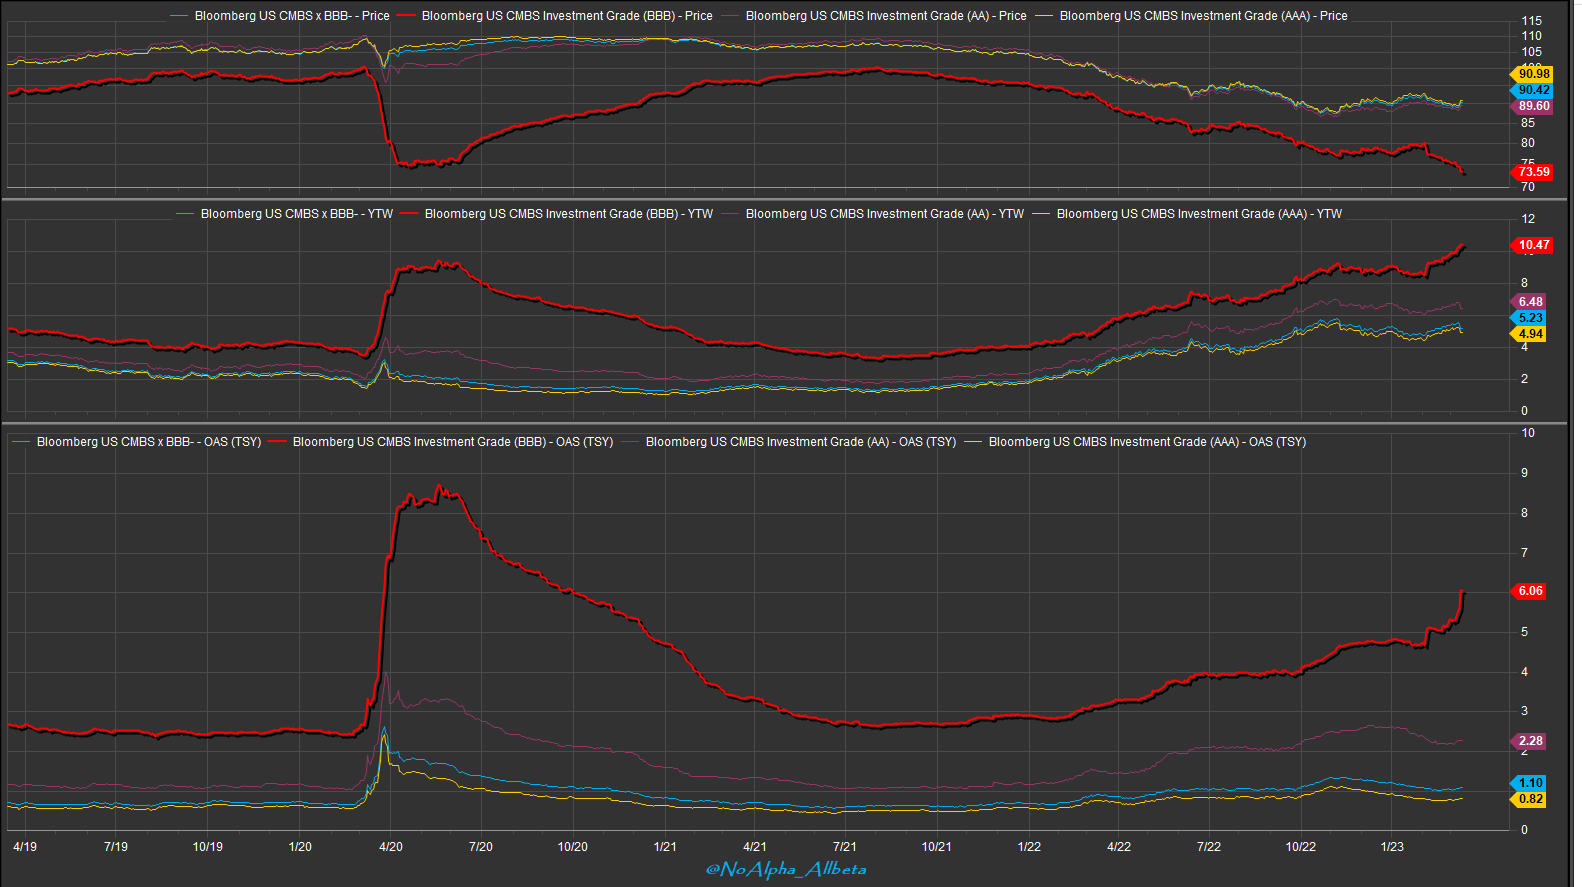Click the blue 1.10 OAS value tag
Viewport: 1582px width, 887px height.
[1529, 783]
